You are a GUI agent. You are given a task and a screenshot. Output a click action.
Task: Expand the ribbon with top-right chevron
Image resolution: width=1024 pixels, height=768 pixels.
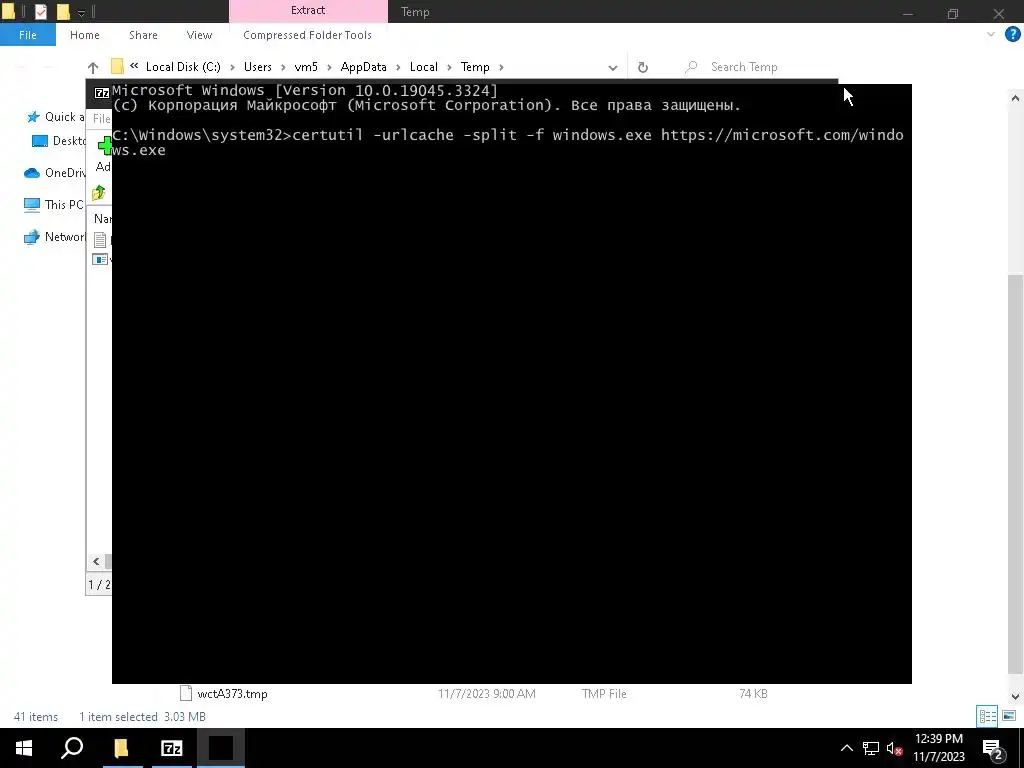(991, 35)
